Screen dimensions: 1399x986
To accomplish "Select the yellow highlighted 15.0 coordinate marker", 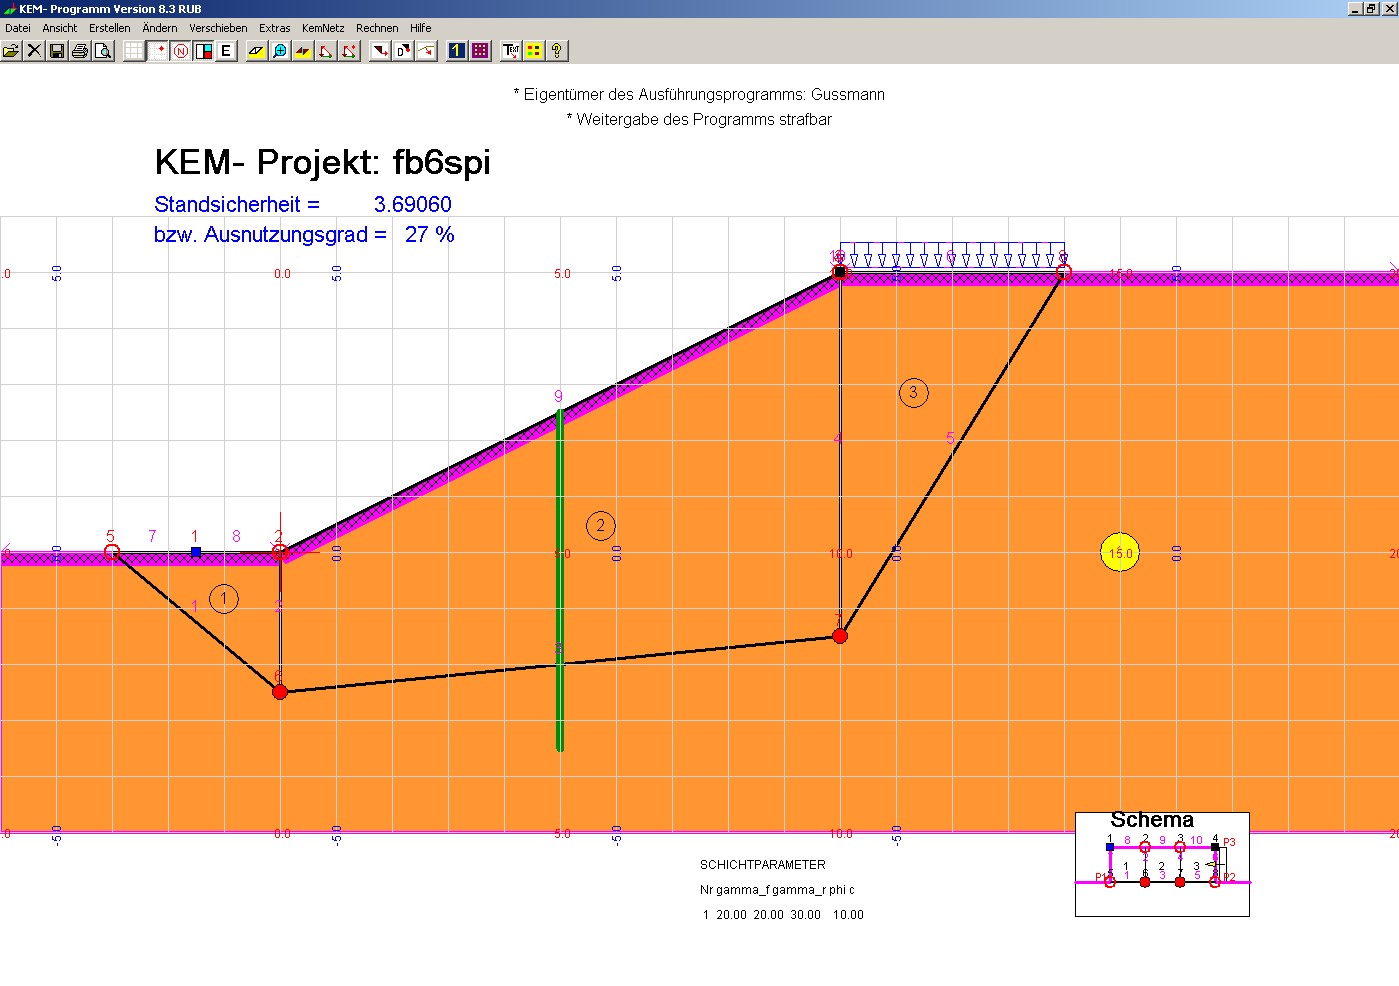I will pyautogui.click(x=1120, y=553).
